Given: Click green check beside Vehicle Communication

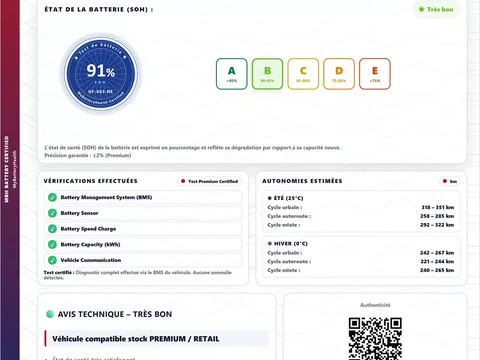Looking at the screenshot, I should tap(52, 260).
